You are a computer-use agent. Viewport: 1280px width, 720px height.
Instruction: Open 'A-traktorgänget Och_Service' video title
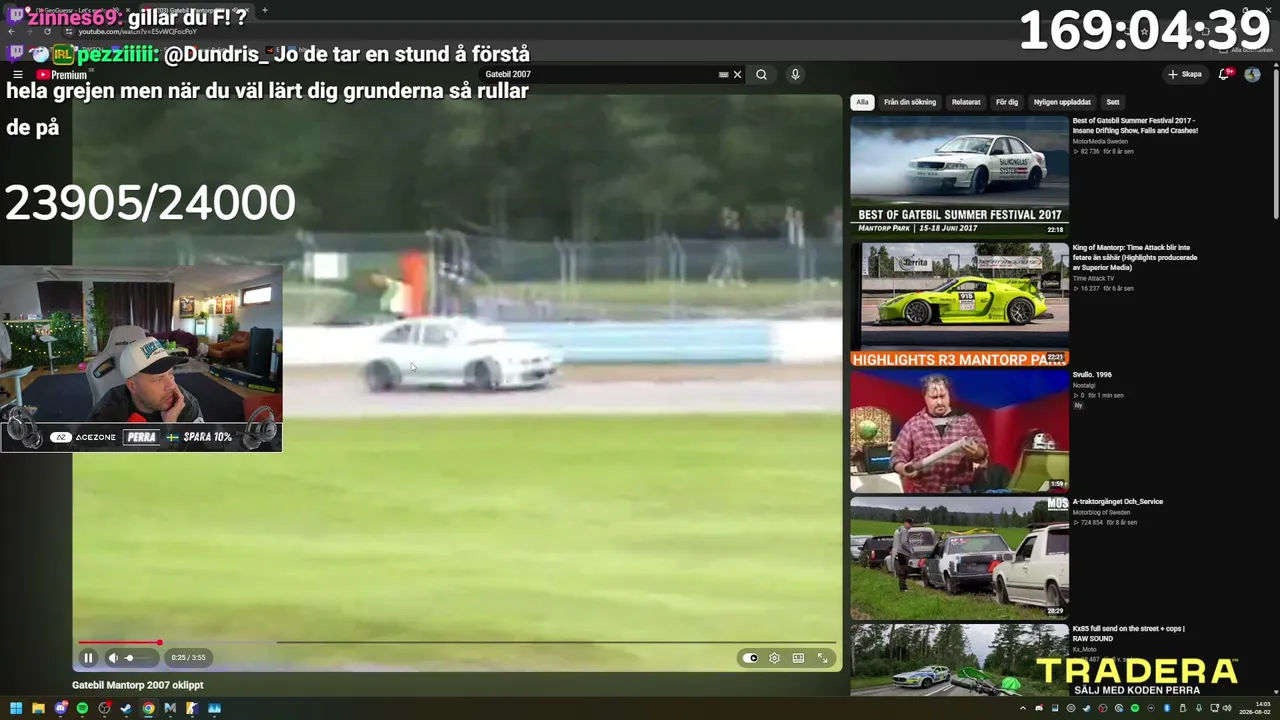(1118, 502)
